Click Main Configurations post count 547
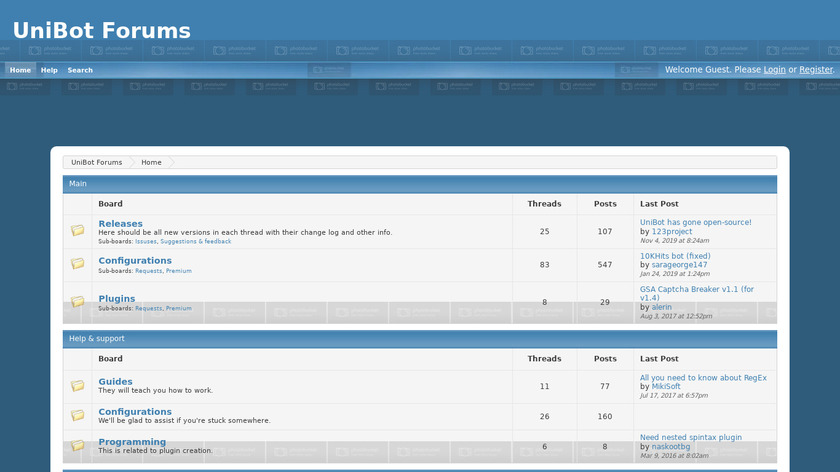 coord(605,265)
